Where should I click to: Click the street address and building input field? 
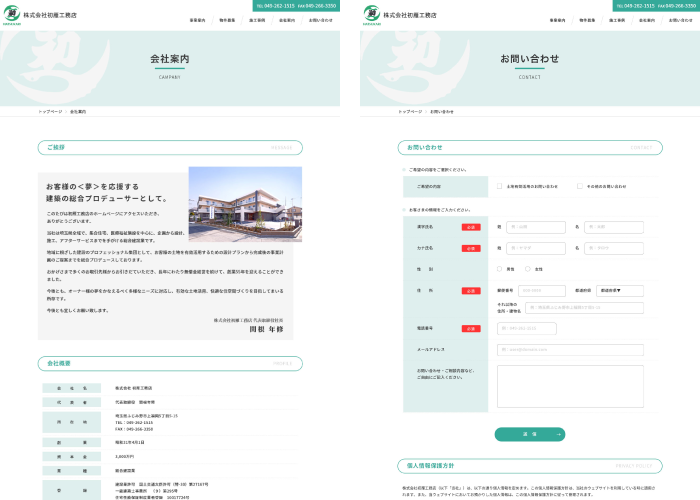pos(584,308)
